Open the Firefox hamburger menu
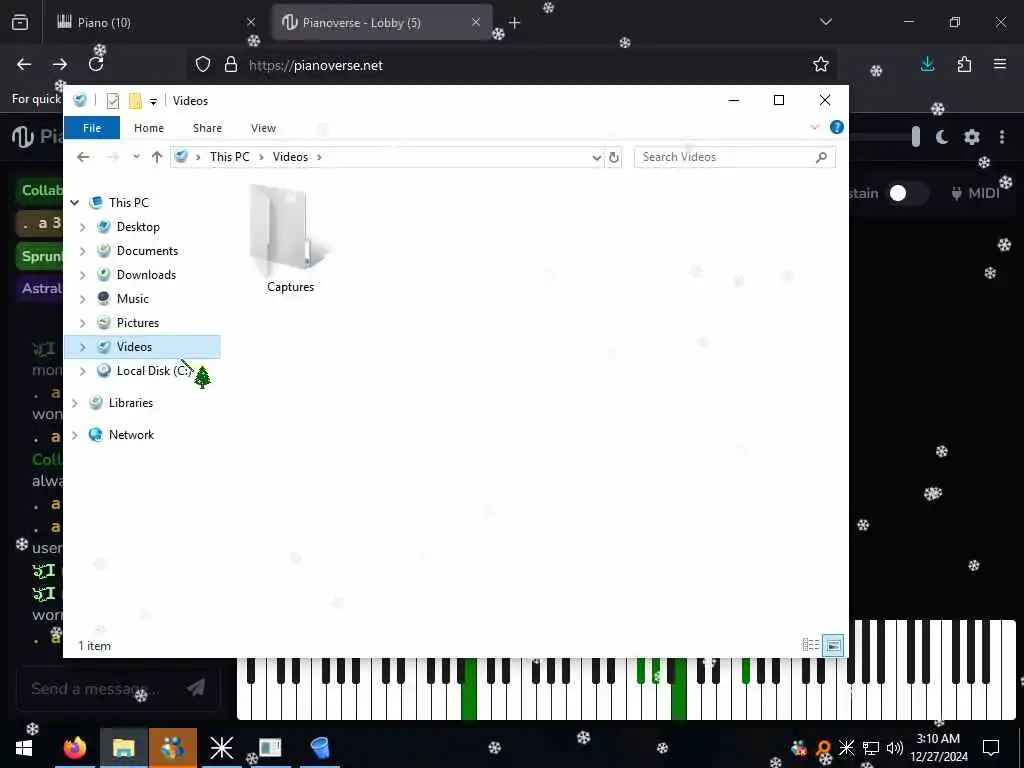1024x768 pixels. coord(1000,64)
